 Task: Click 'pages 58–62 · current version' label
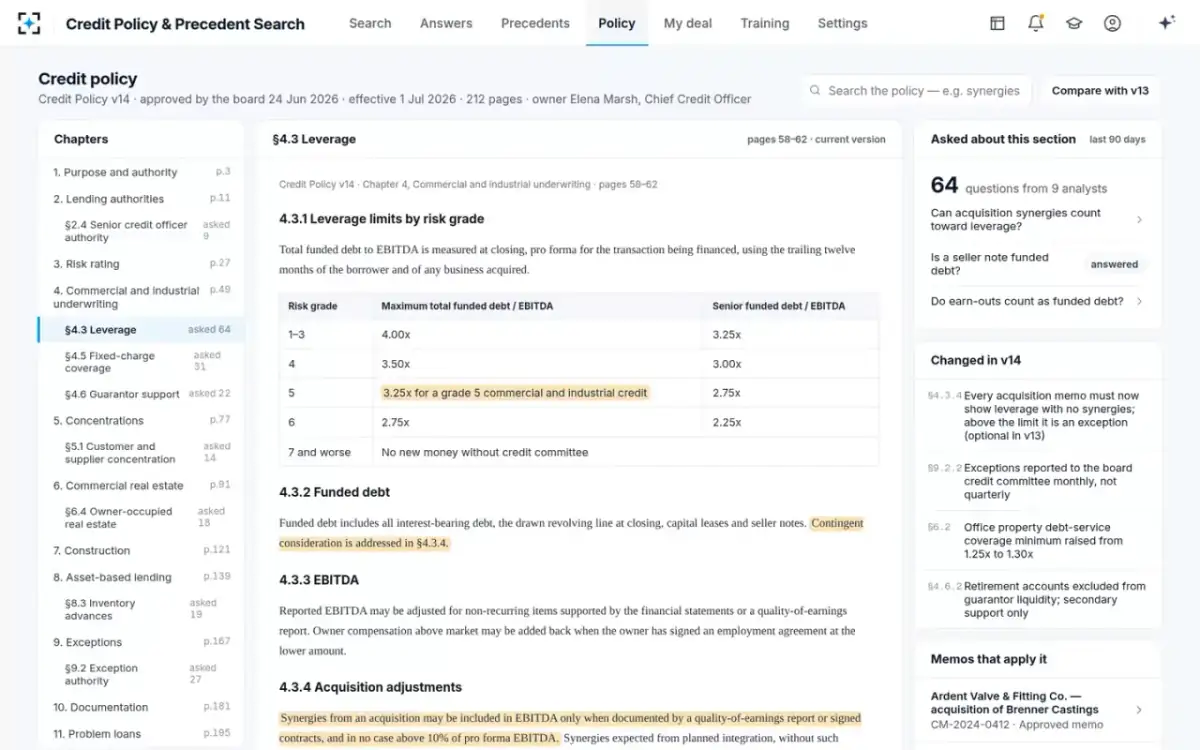[816, 140]
